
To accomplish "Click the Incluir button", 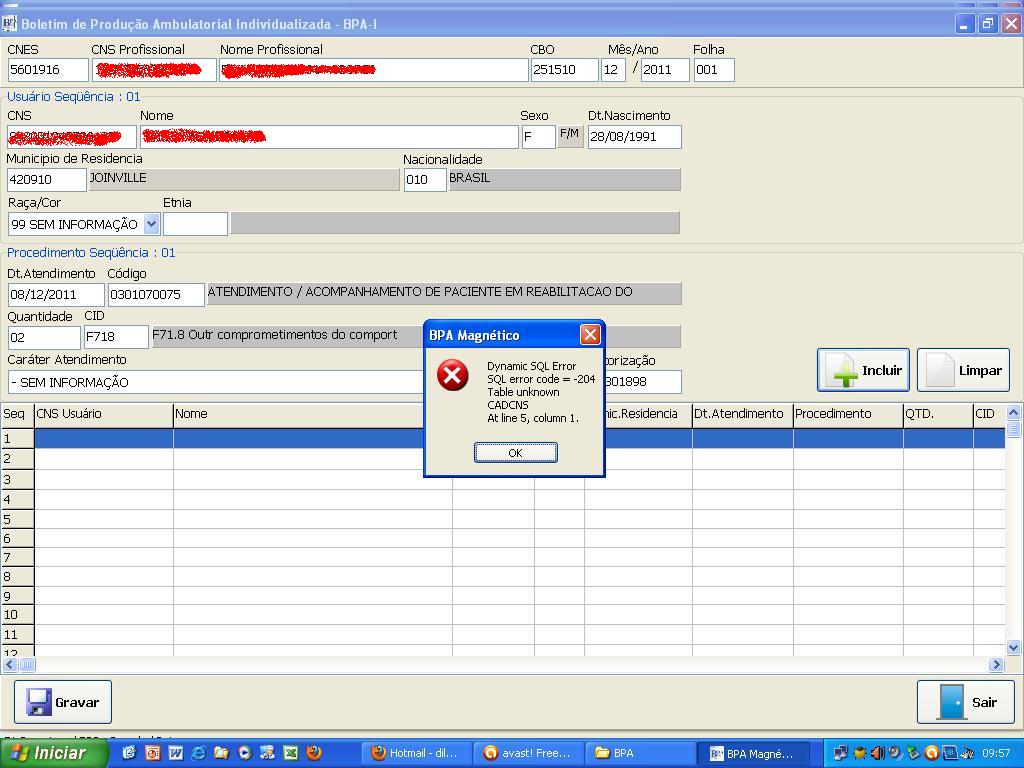I will point(863,370).
